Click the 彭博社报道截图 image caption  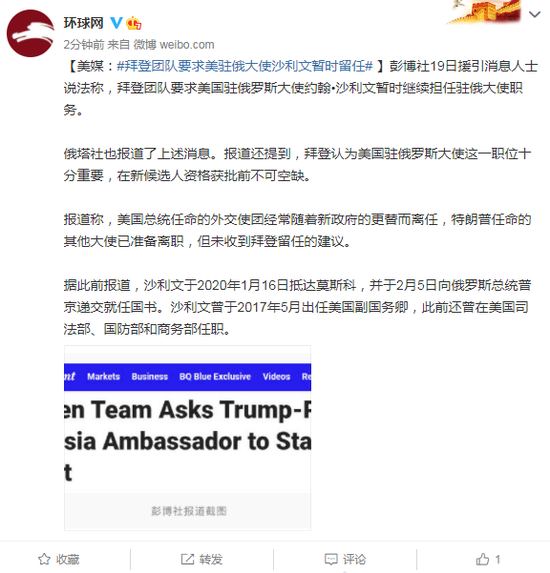click(x=189, y=511)
